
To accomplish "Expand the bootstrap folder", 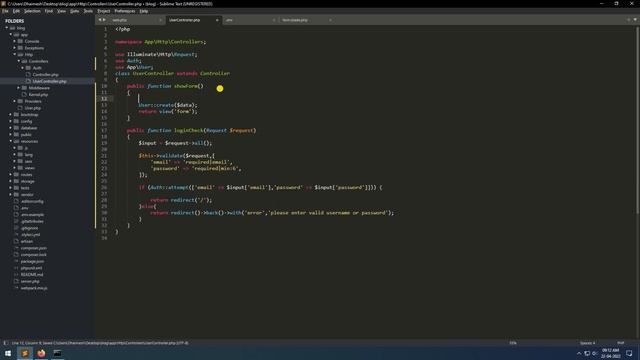I will [11, 115].
